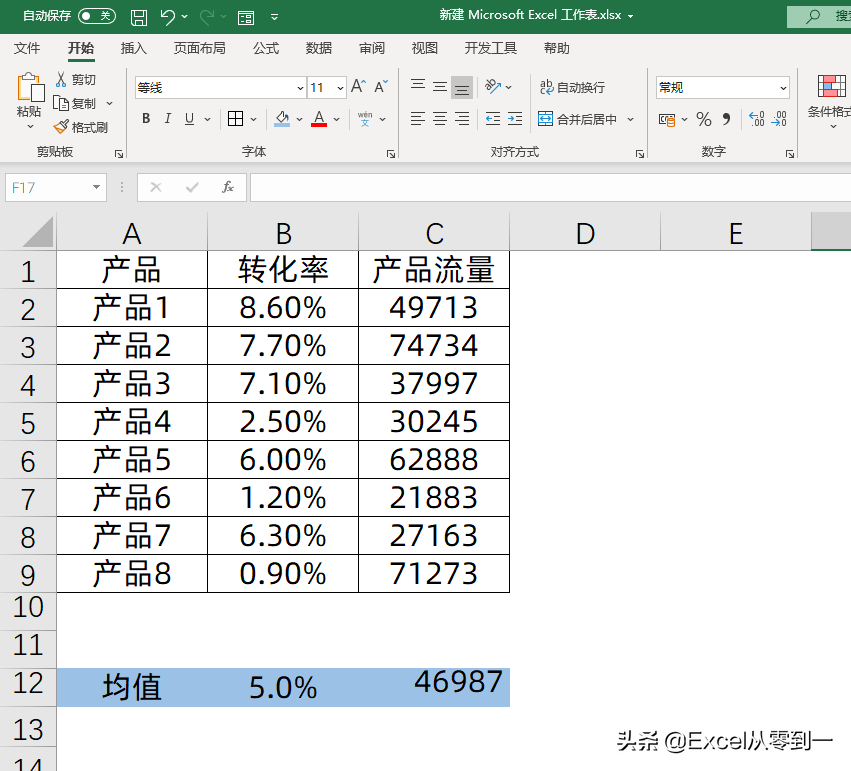851x771 pixels.
Task: Increase font size with larger A icon
Action: coord(358,87)
